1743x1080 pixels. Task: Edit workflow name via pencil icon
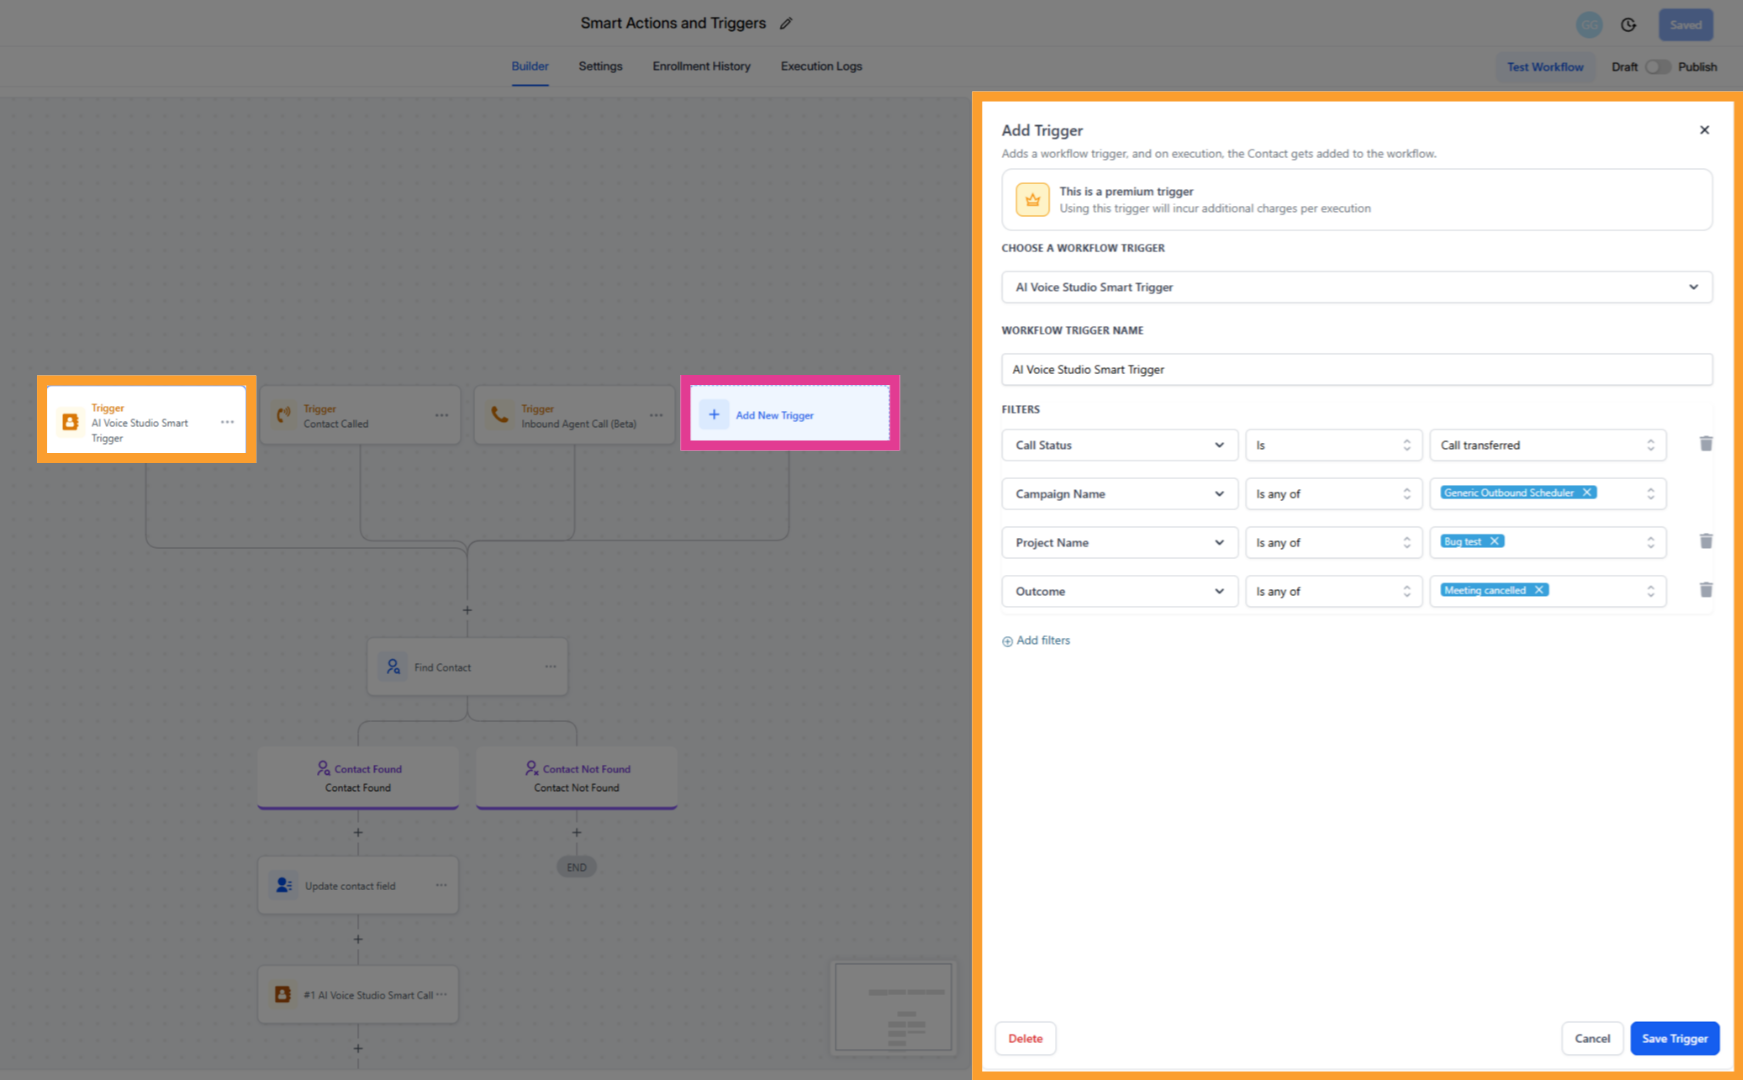click(x=786, y=23)
